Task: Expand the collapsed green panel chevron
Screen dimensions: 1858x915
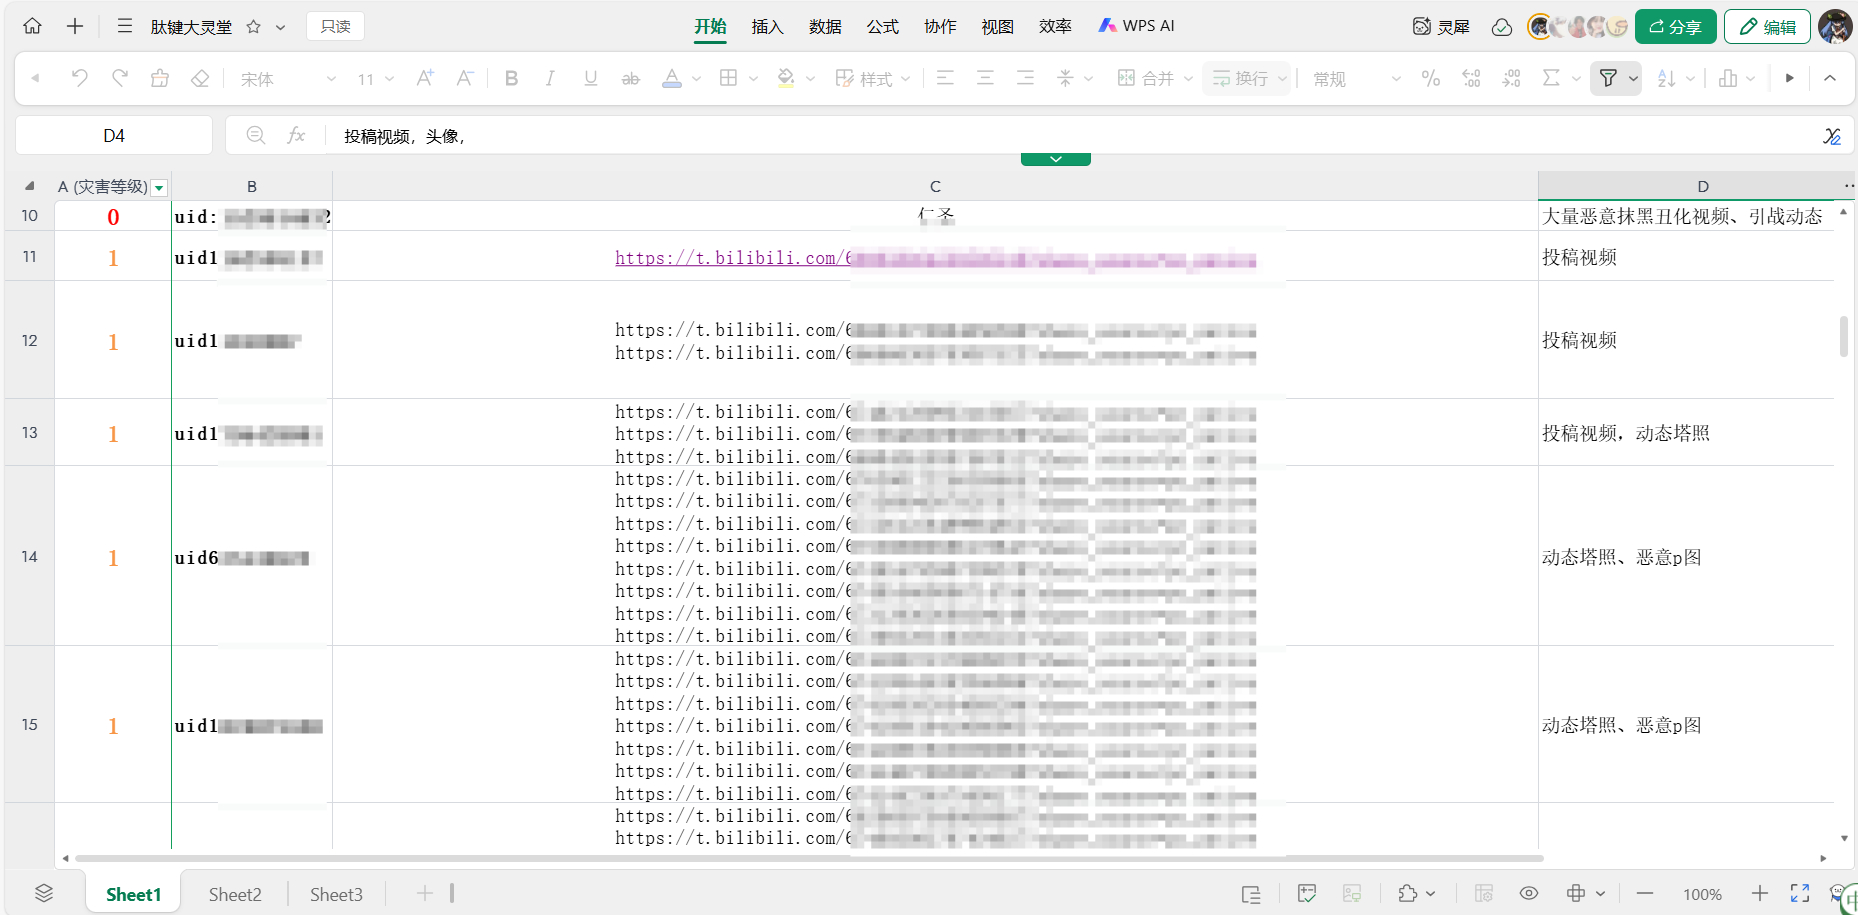Action: (x=1055, y=159)
